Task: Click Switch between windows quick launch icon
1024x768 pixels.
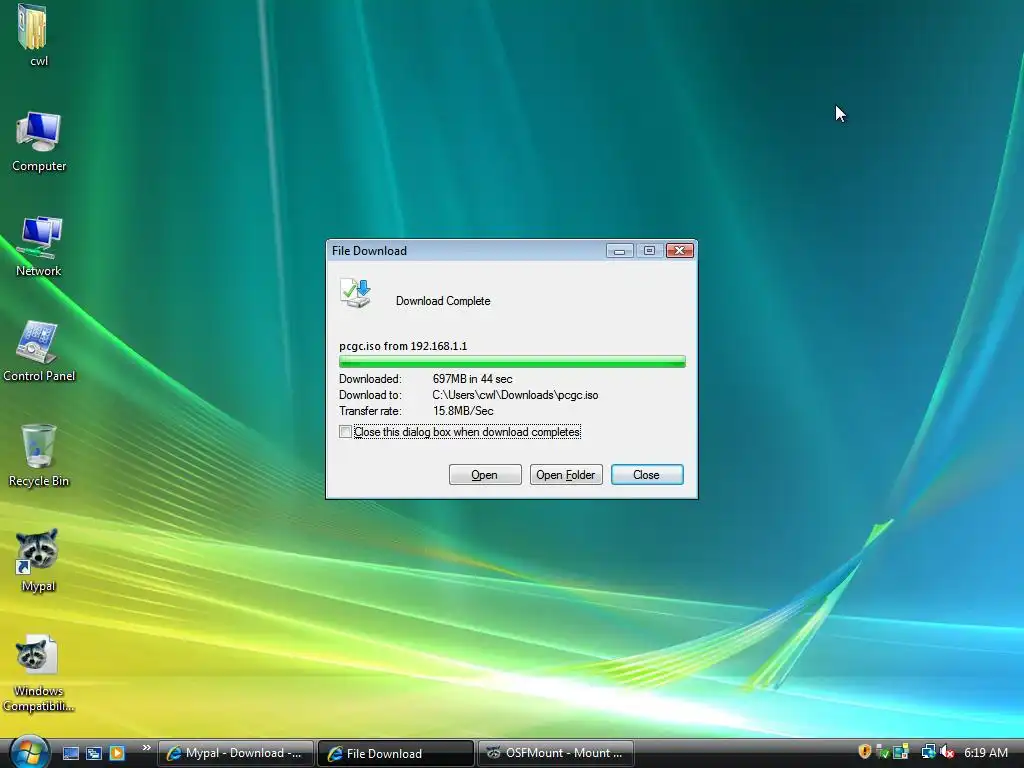Action: click(x=94, y=753)
